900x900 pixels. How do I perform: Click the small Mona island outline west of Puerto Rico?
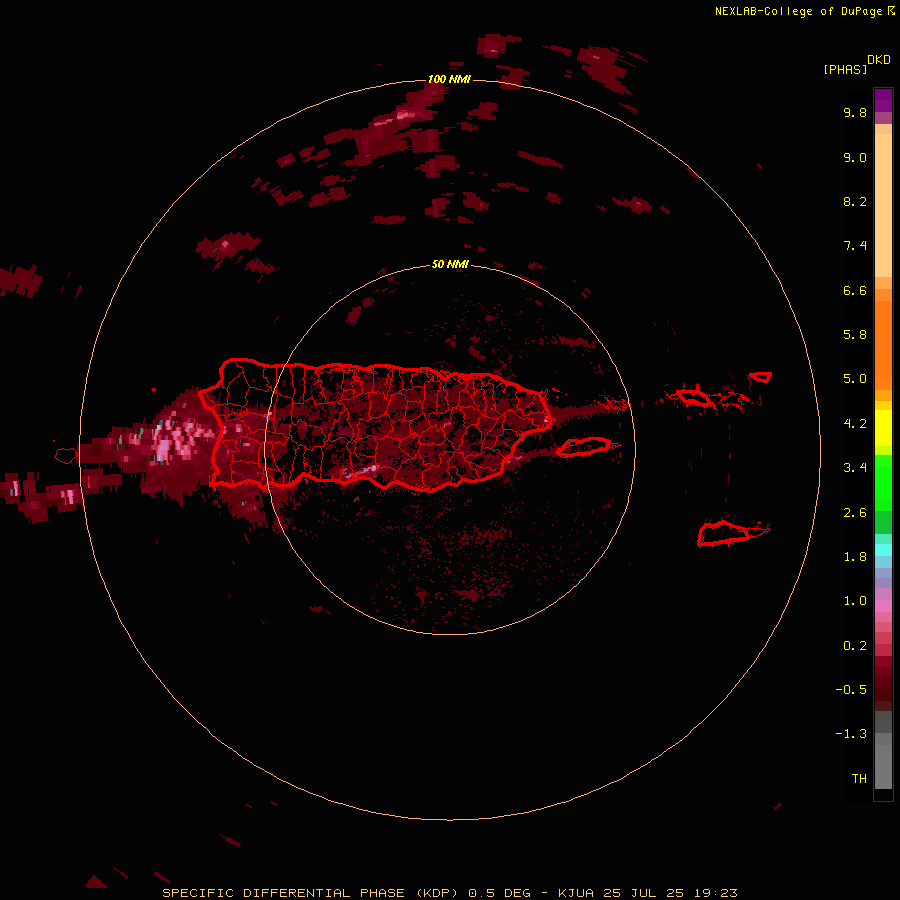pyautogui.click(x=66, y=456)
